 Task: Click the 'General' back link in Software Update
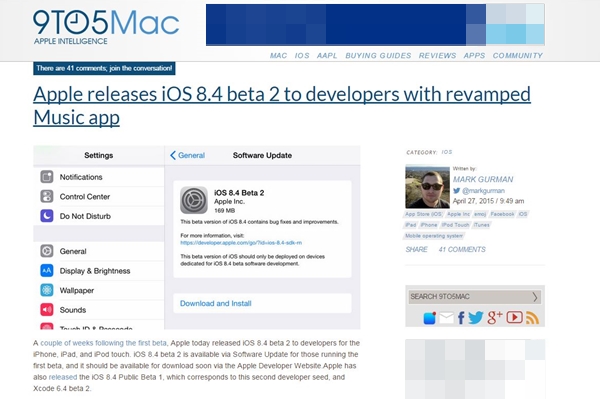click(x=191, y=155)
